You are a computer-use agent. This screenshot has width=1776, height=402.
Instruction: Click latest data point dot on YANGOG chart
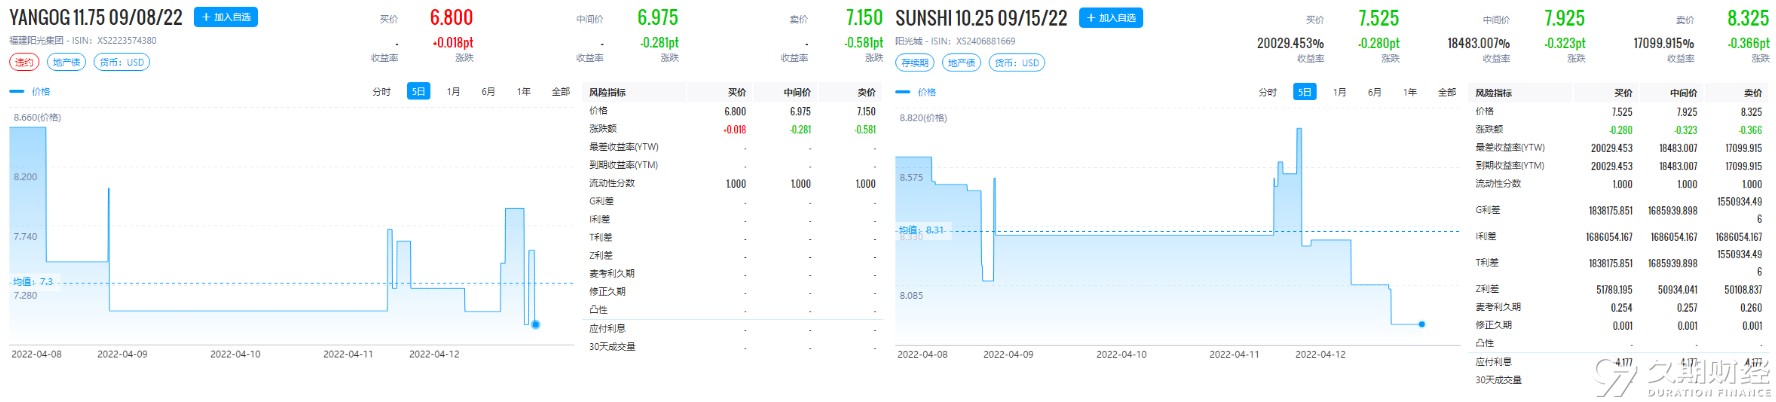point(536,324)
